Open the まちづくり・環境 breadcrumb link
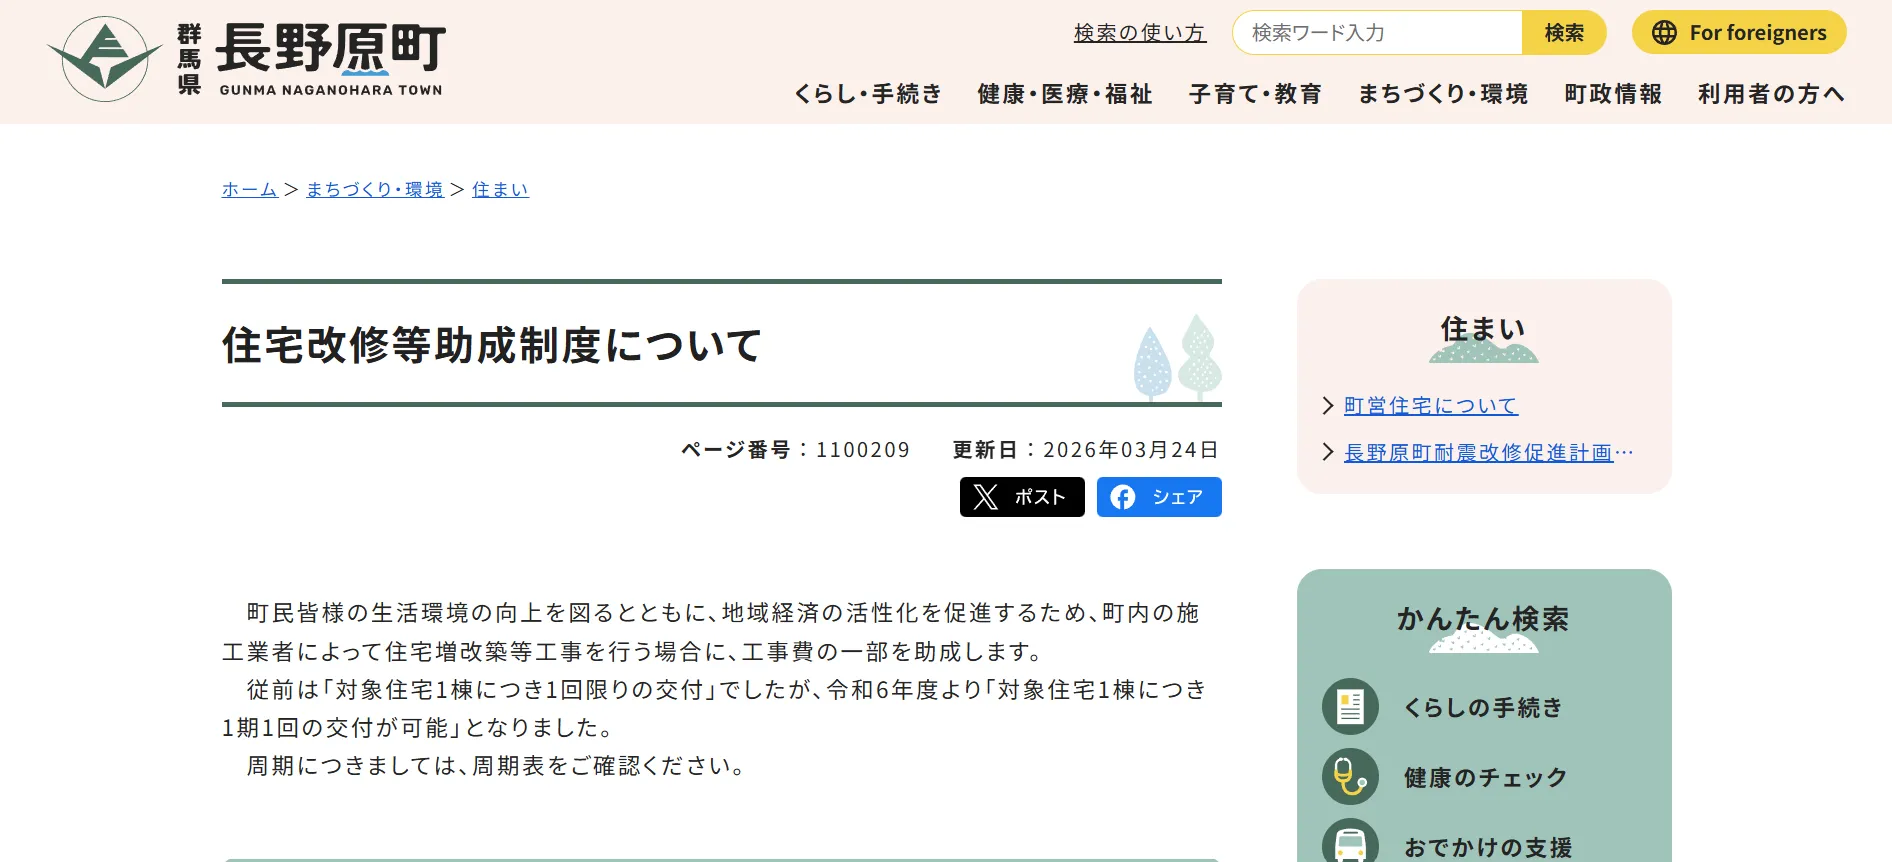This screenshot has height=862, width=1892. 374,189
